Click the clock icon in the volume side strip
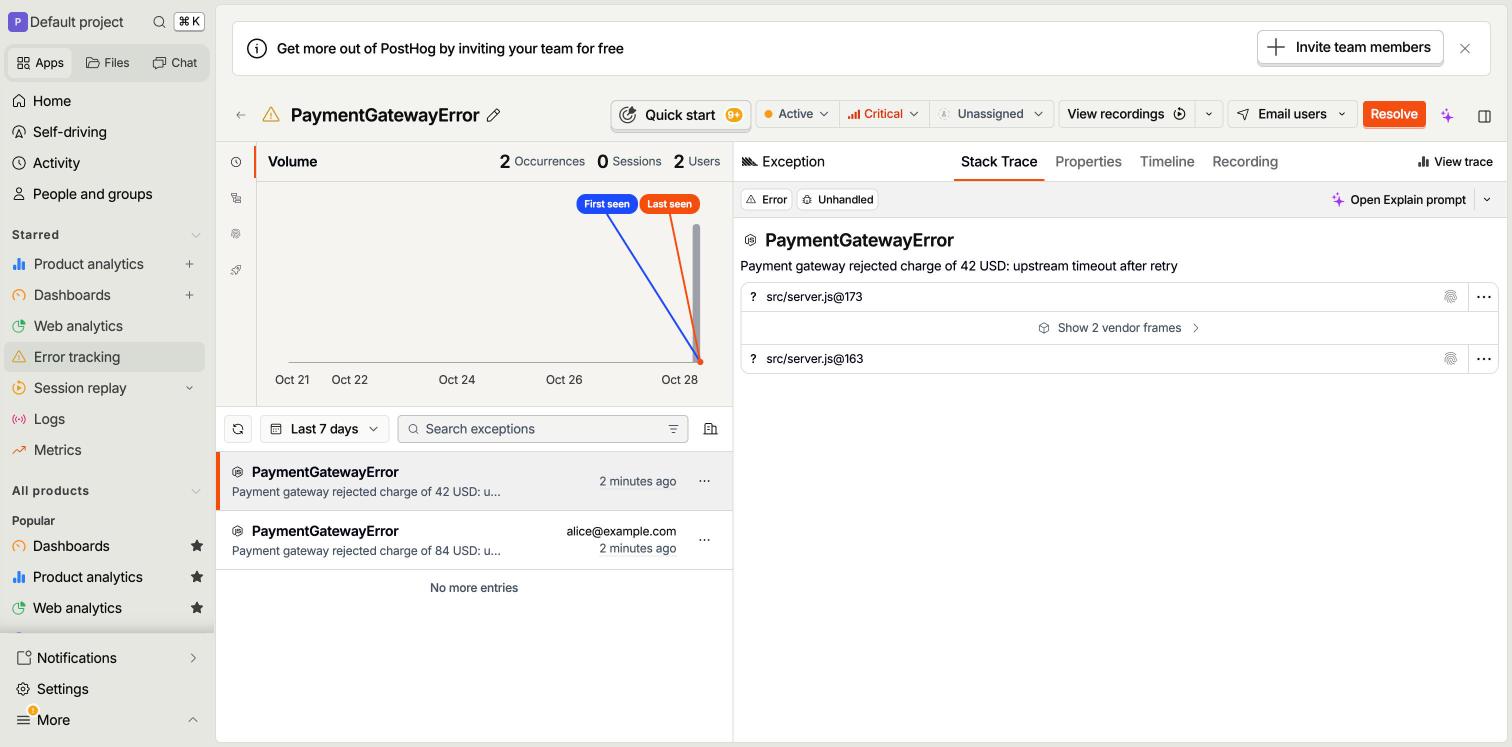1512x747 pixels. point(236,162)
